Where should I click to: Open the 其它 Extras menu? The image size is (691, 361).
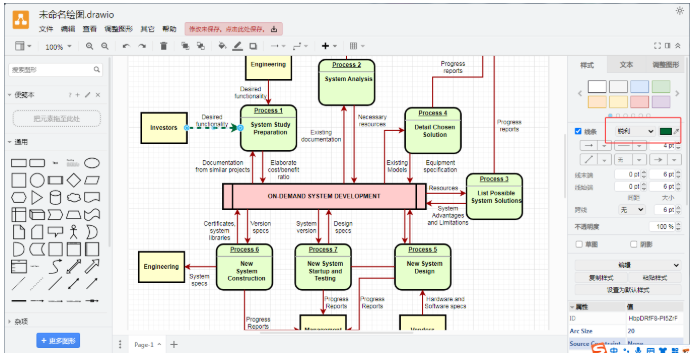(x=147, y=29)
